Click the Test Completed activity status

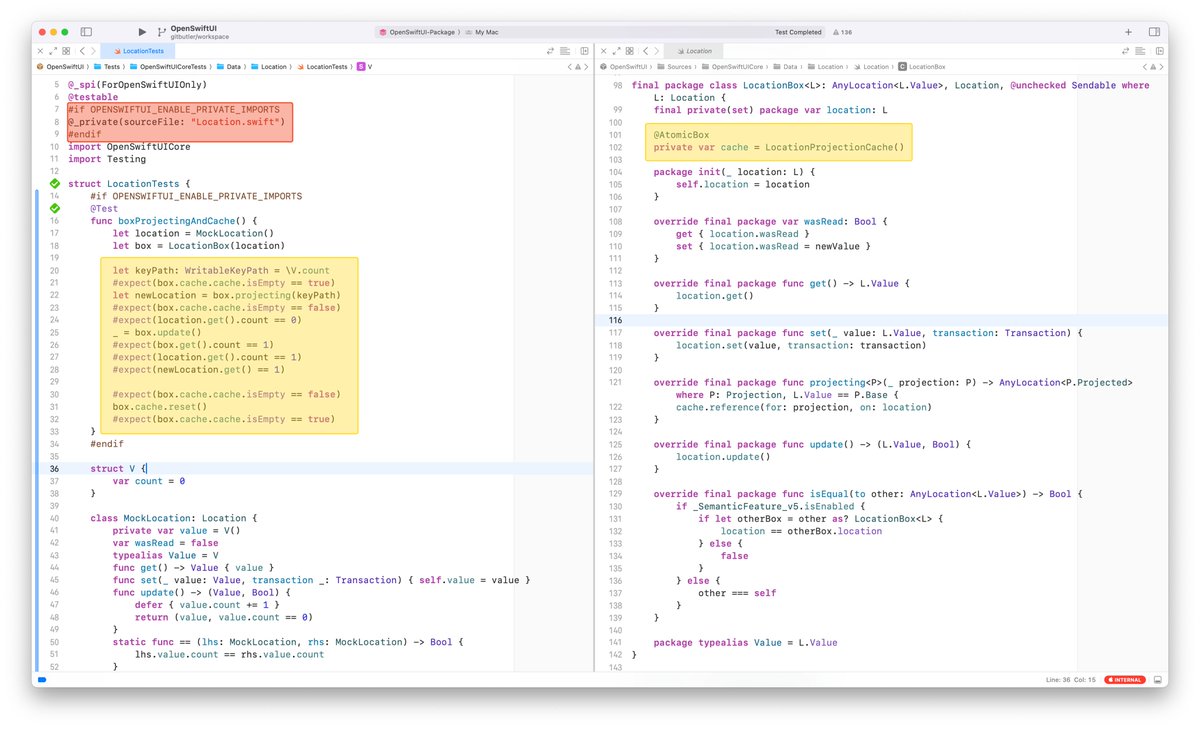click(x=797, y=32)
